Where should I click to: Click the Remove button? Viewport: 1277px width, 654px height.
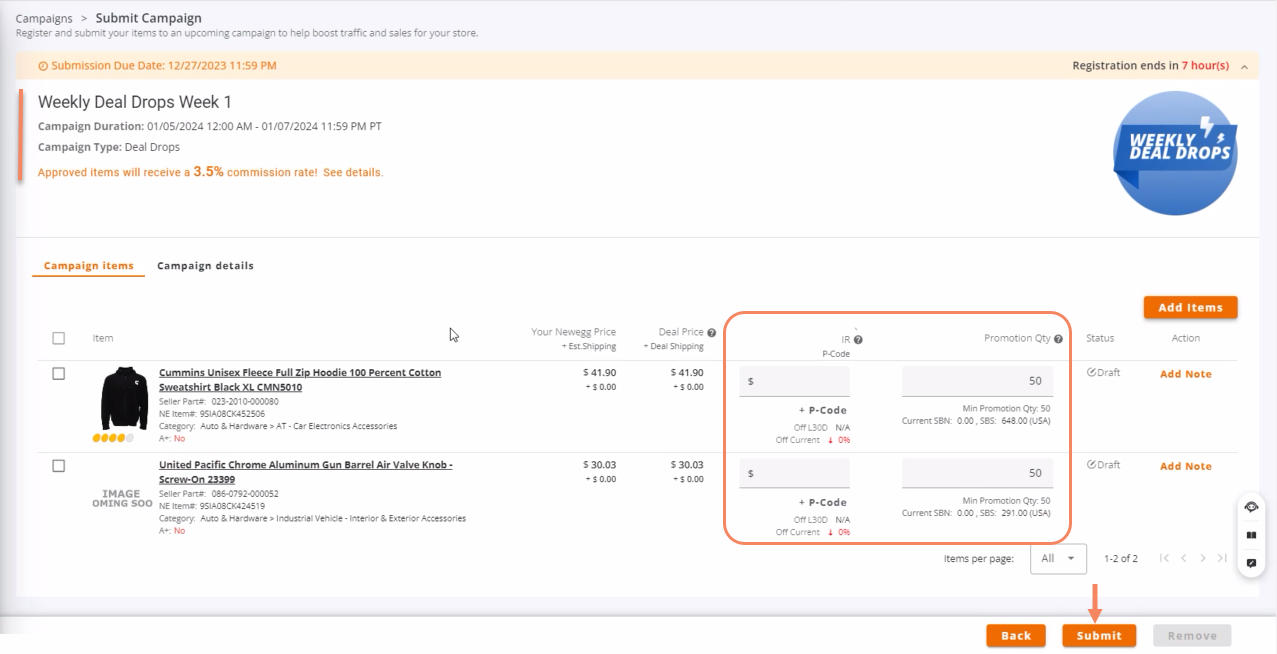pyautogui.click(x=1192, y=635)
